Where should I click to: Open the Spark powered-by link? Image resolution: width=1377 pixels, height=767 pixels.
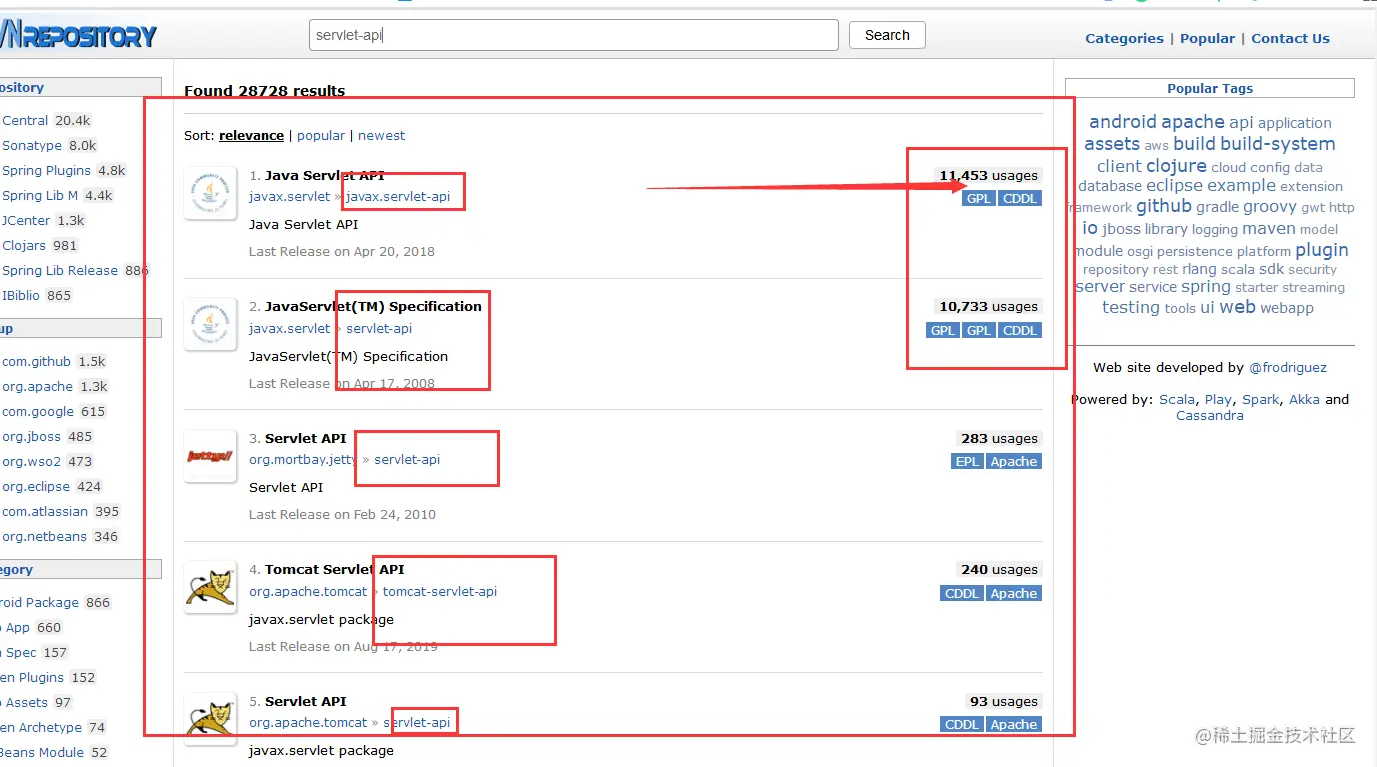(1260, 399)
